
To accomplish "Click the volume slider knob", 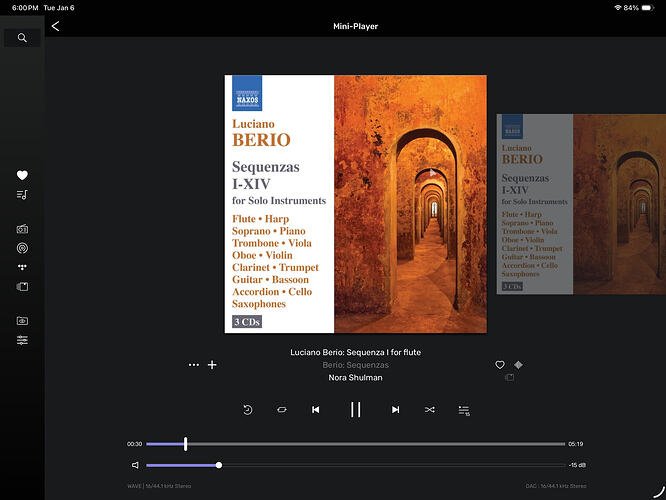I will click(219, 465).
